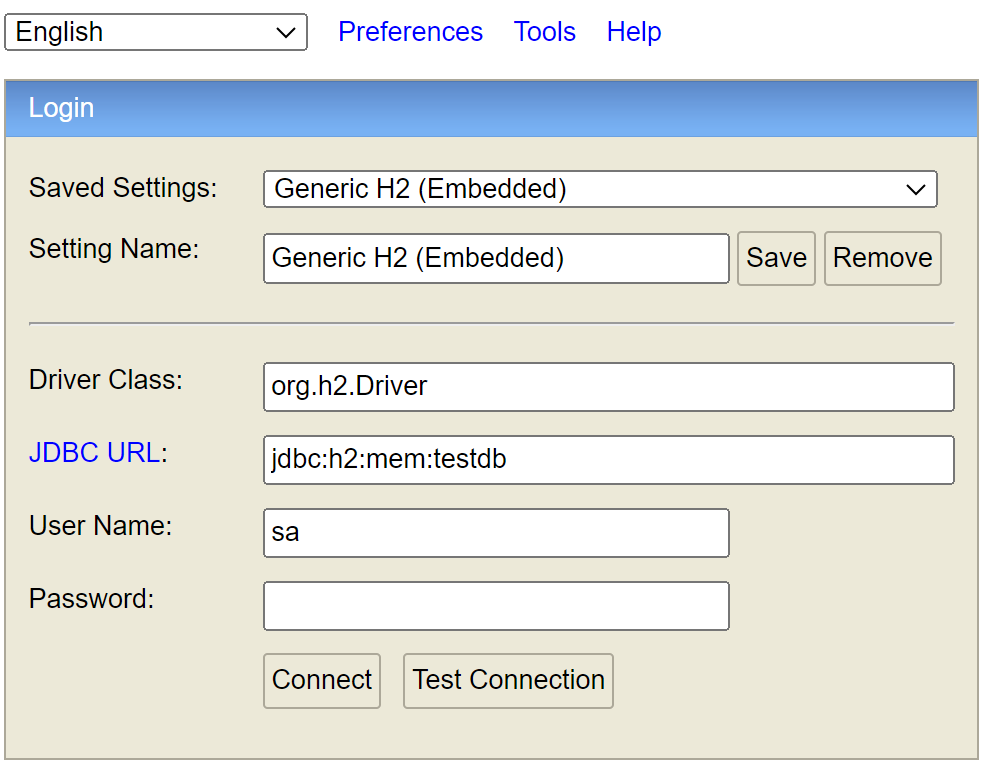997x772 pixels.
Task: Click the "Setting Name:" label
Action: pyautogui.click(x=114, y=249)
